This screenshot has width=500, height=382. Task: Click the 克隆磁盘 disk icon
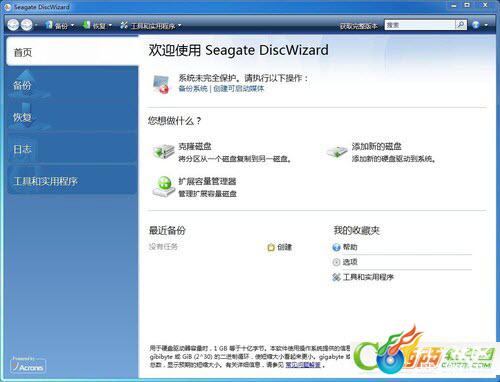[x=163, y=152]
